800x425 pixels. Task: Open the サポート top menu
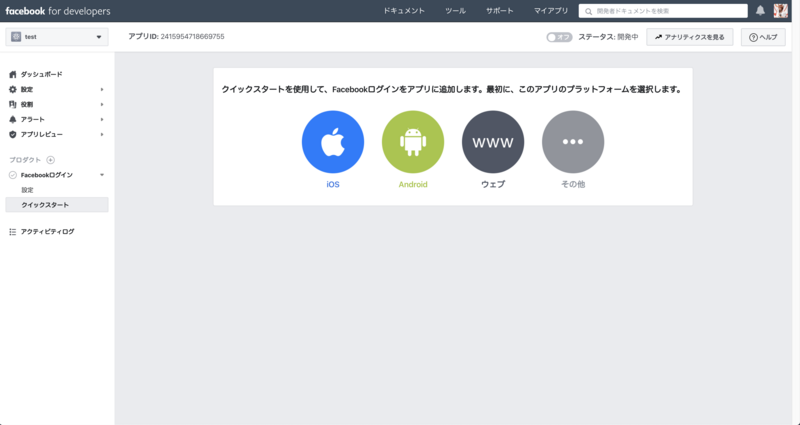[x=499, y=11]
